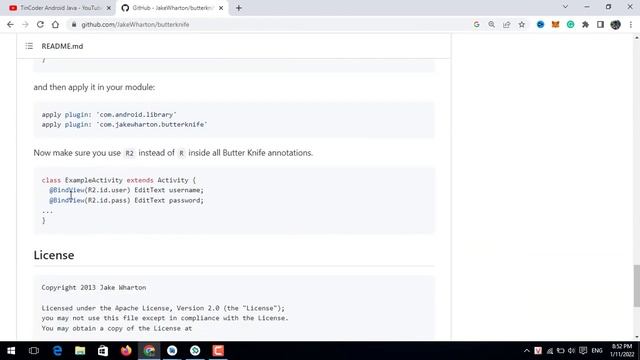Viewport: 640px width, 360px height.
Task: Launch Microsoft Edge from the taskbar
Action: [x=57, y=351]
